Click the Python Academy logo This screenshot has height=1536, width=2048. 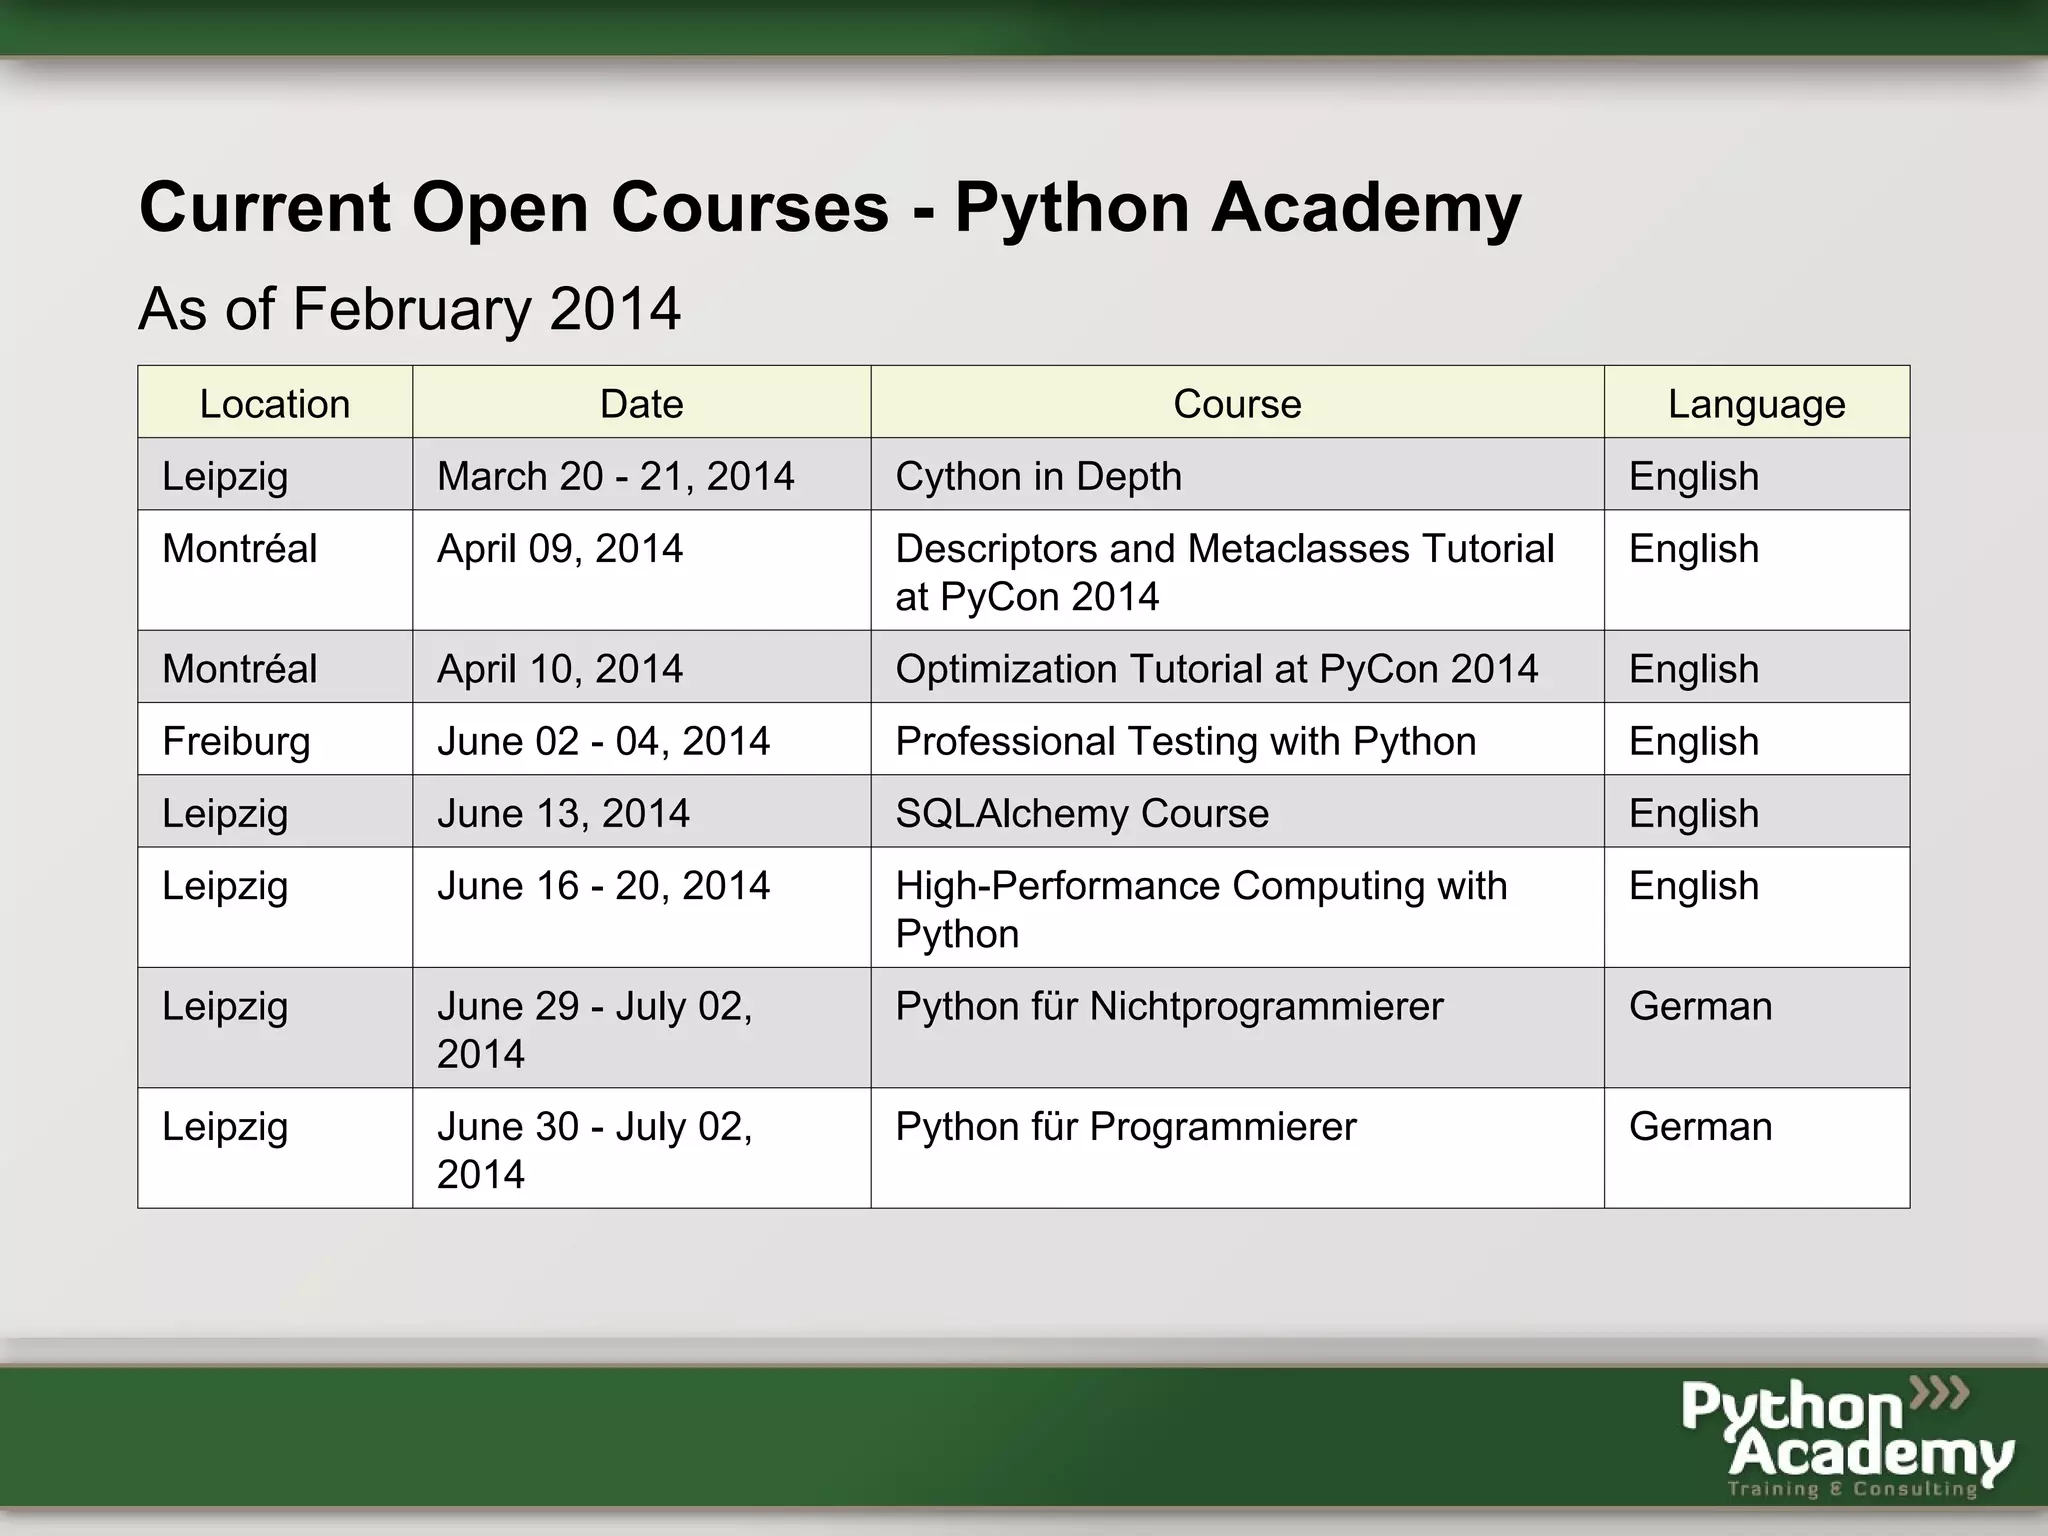1846,1438
